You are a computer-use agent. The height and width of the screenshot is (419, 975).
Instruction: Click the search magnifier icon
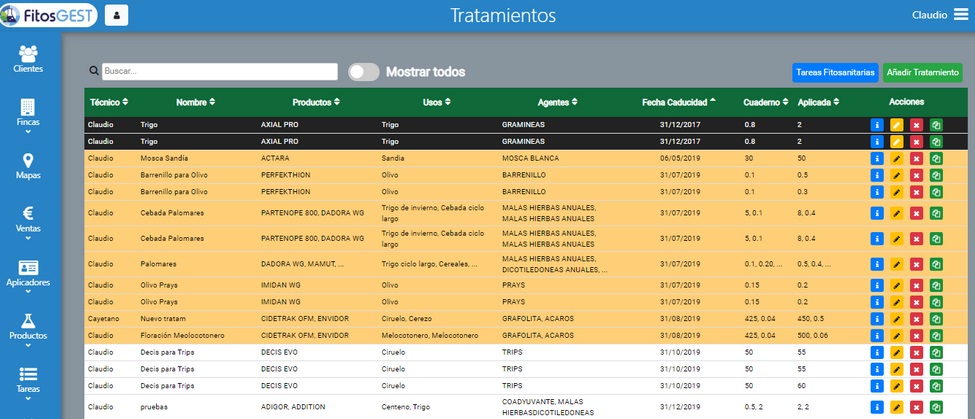tap(94, 71)
